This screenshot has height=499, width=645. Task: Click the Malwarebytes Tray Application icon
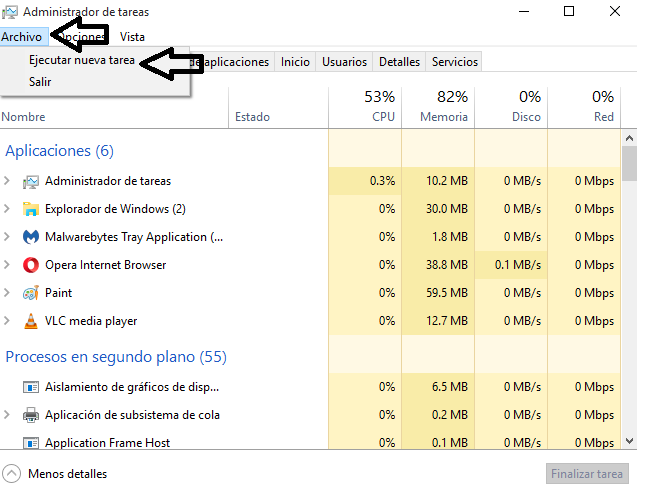(x=31, y=237)
